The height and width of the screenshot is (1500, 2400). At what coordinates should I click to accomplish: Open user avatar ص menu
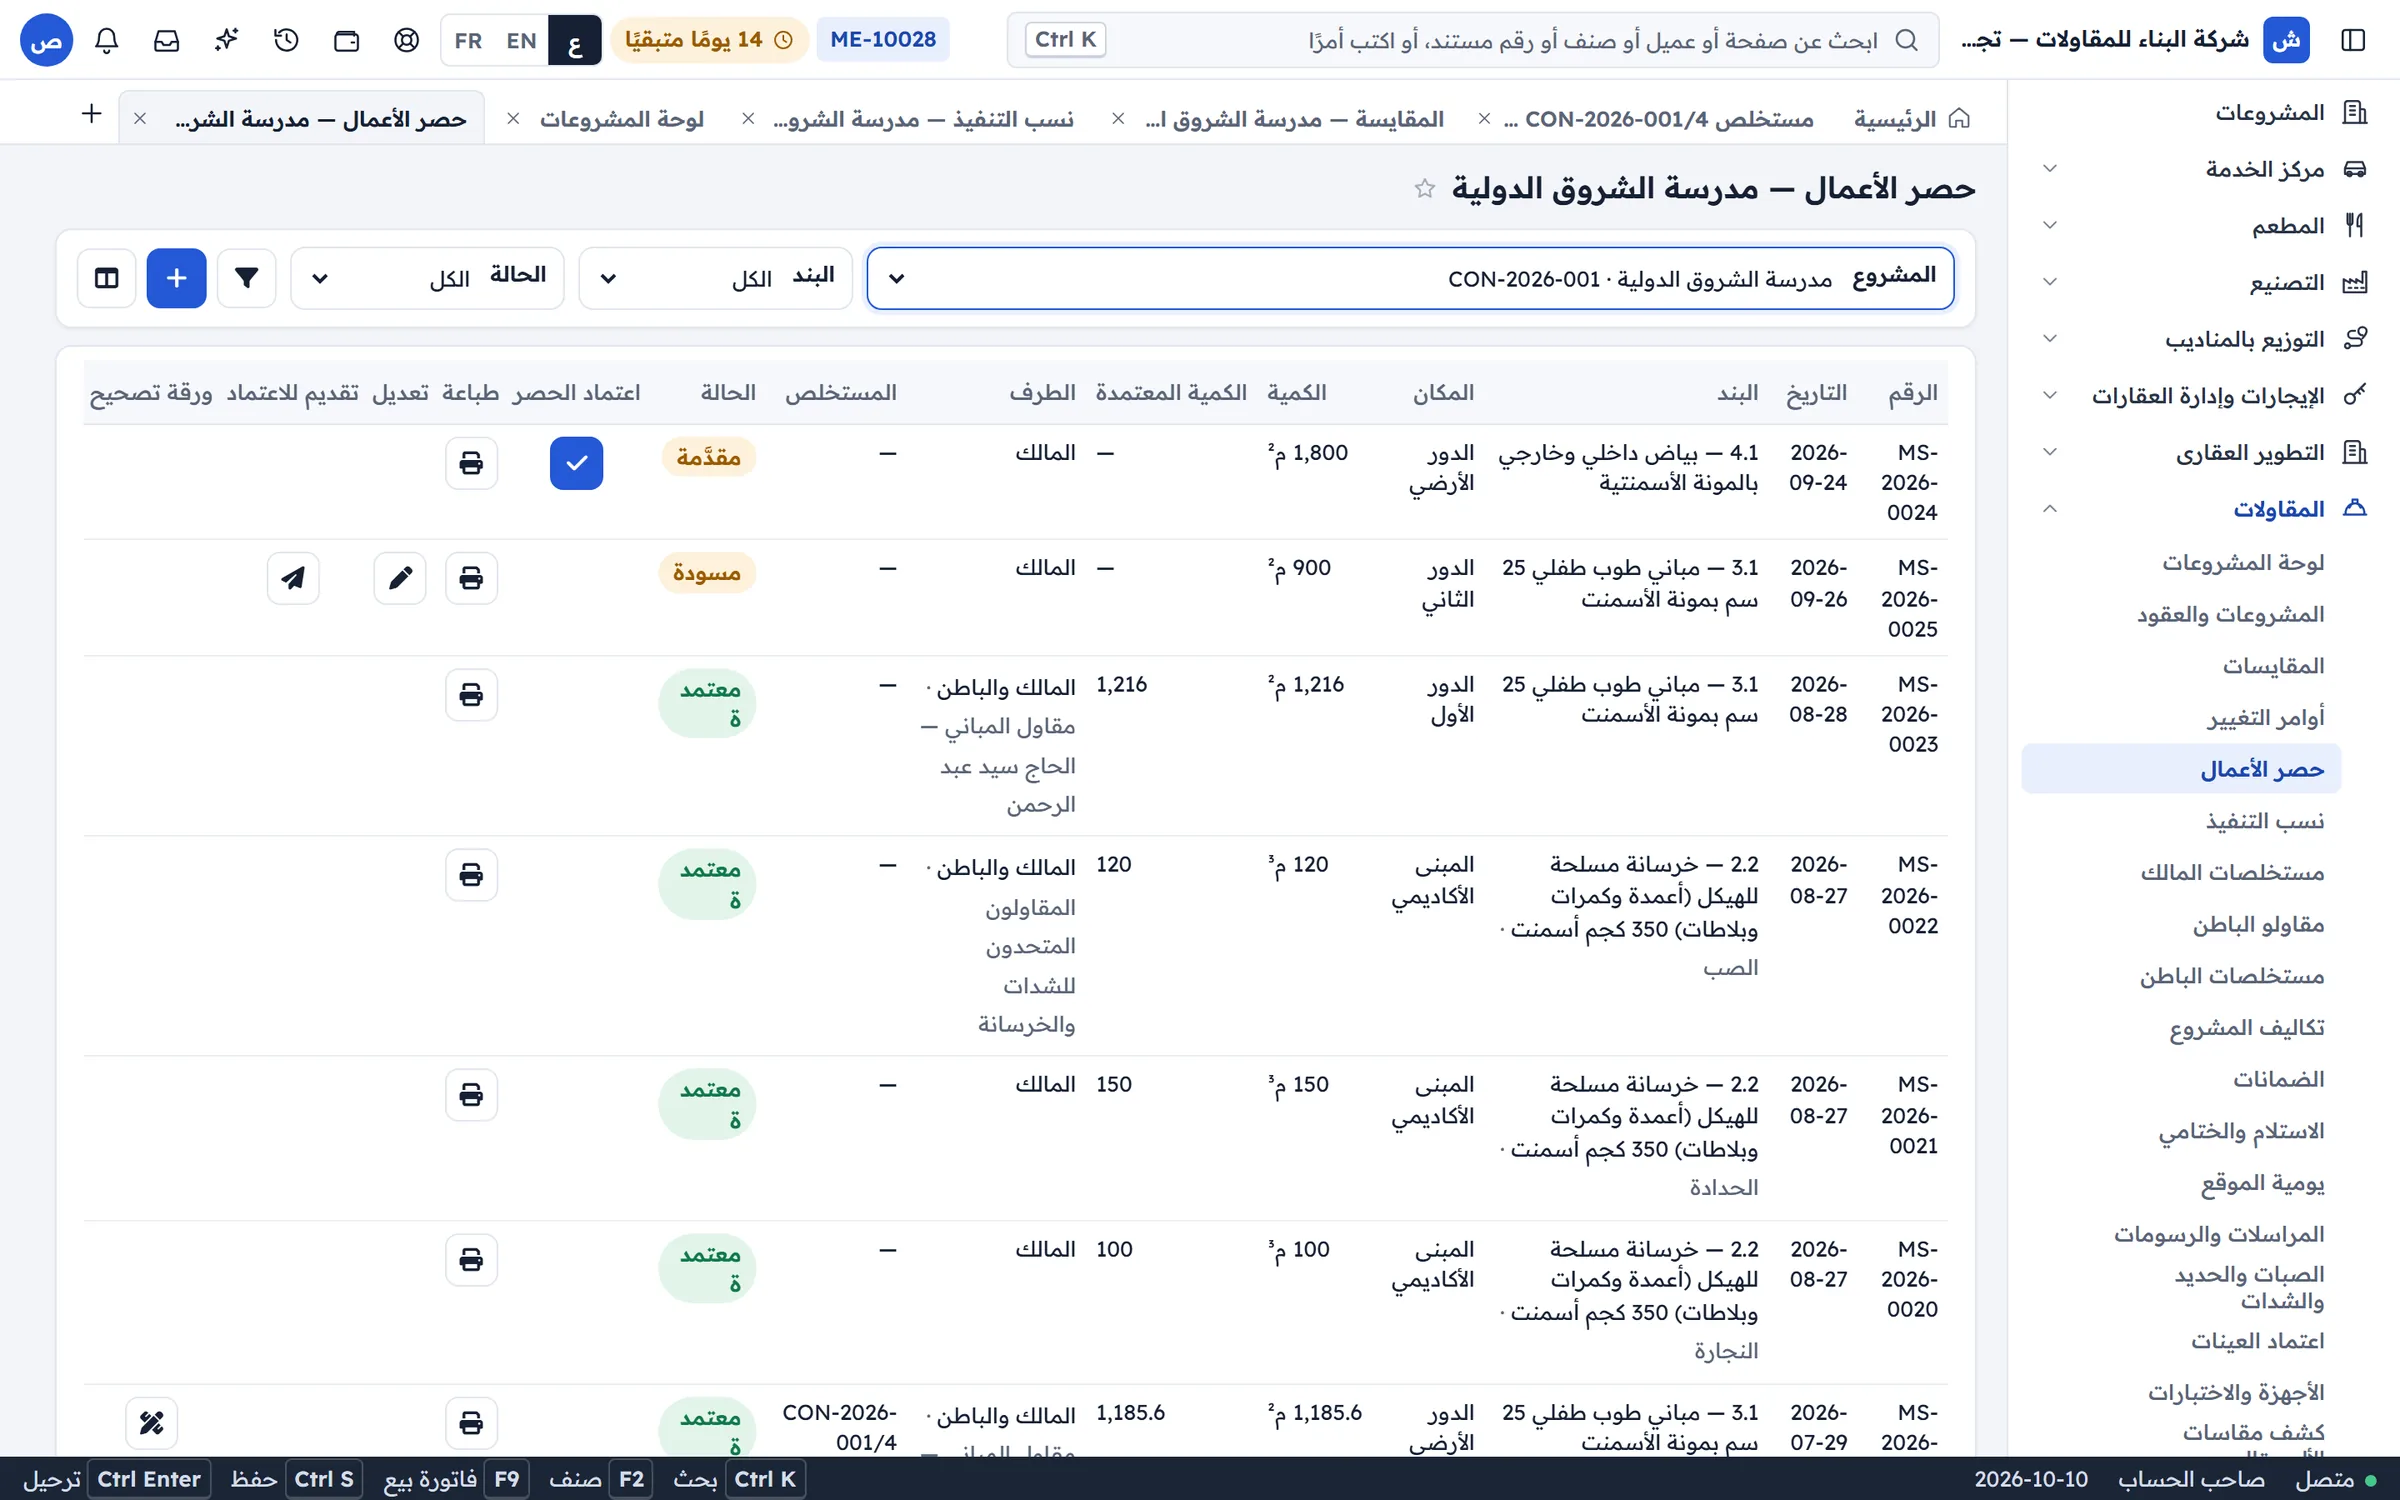(47, 40)
